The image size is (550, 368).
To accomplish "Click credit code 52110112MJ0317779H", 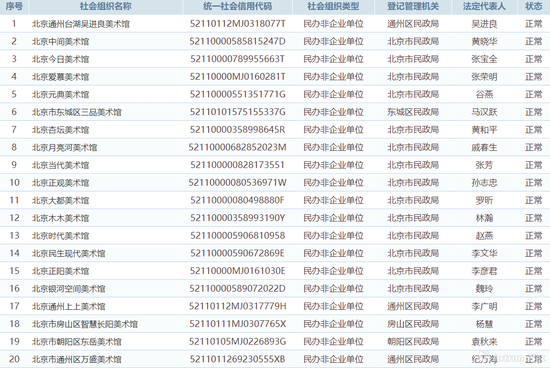I will (x=237, y=306).
